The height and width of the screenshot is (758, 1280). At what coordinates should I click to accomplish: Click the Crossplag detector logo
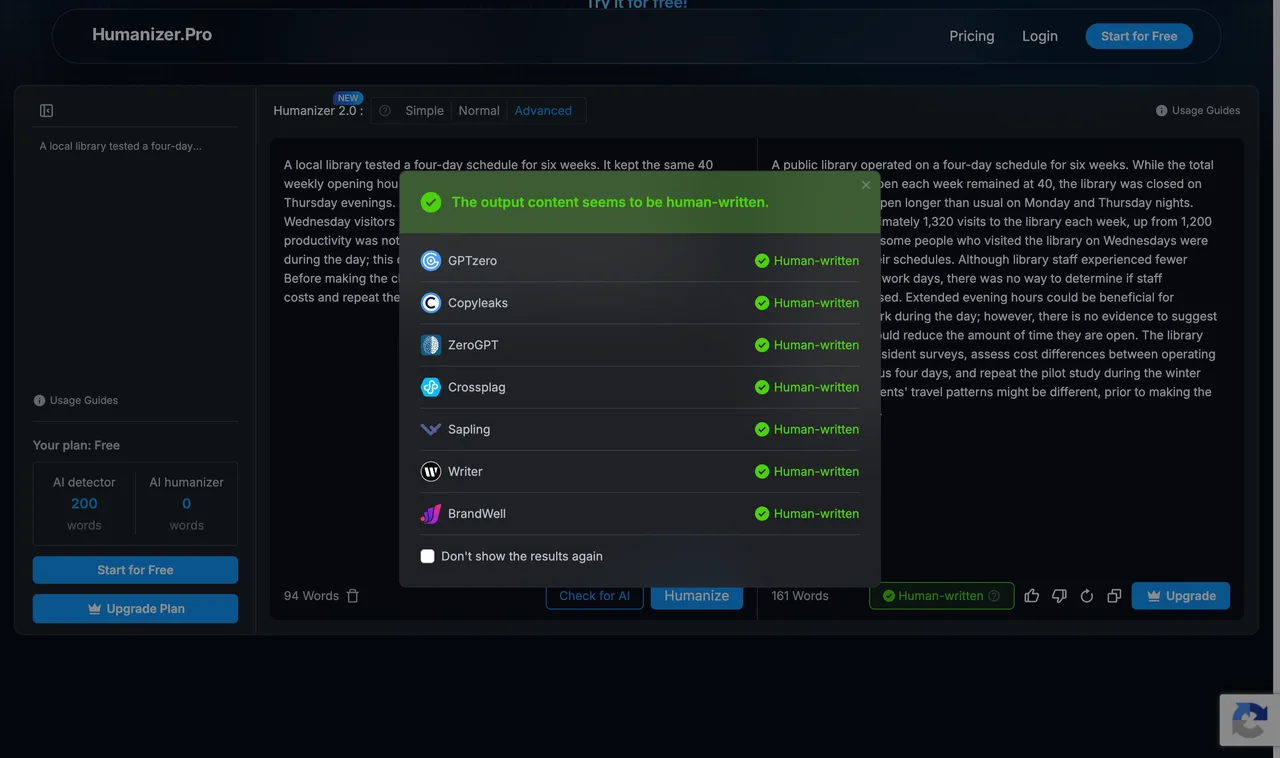pyautogui.click(x=431, y=387)
